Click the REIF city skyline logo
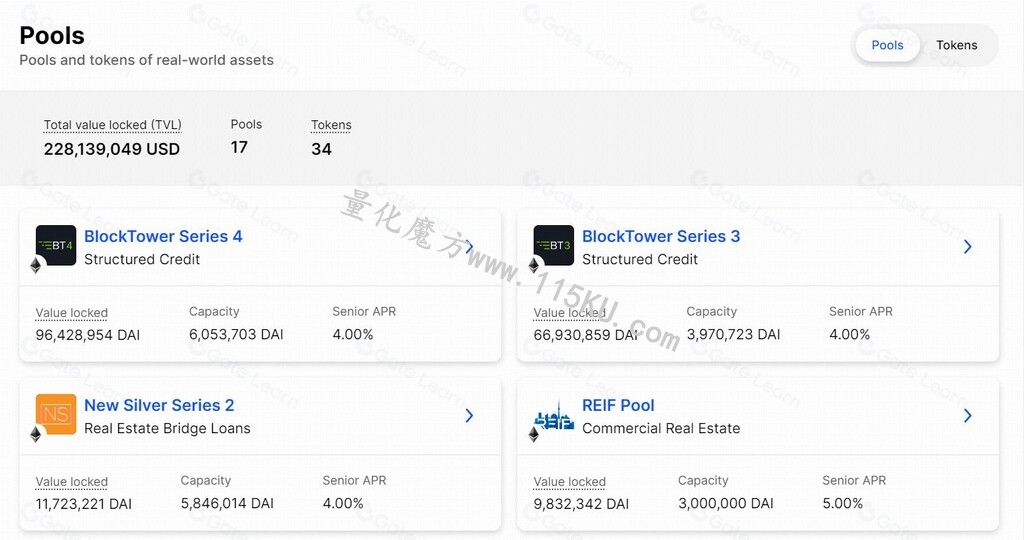 [x=554, y=416]
